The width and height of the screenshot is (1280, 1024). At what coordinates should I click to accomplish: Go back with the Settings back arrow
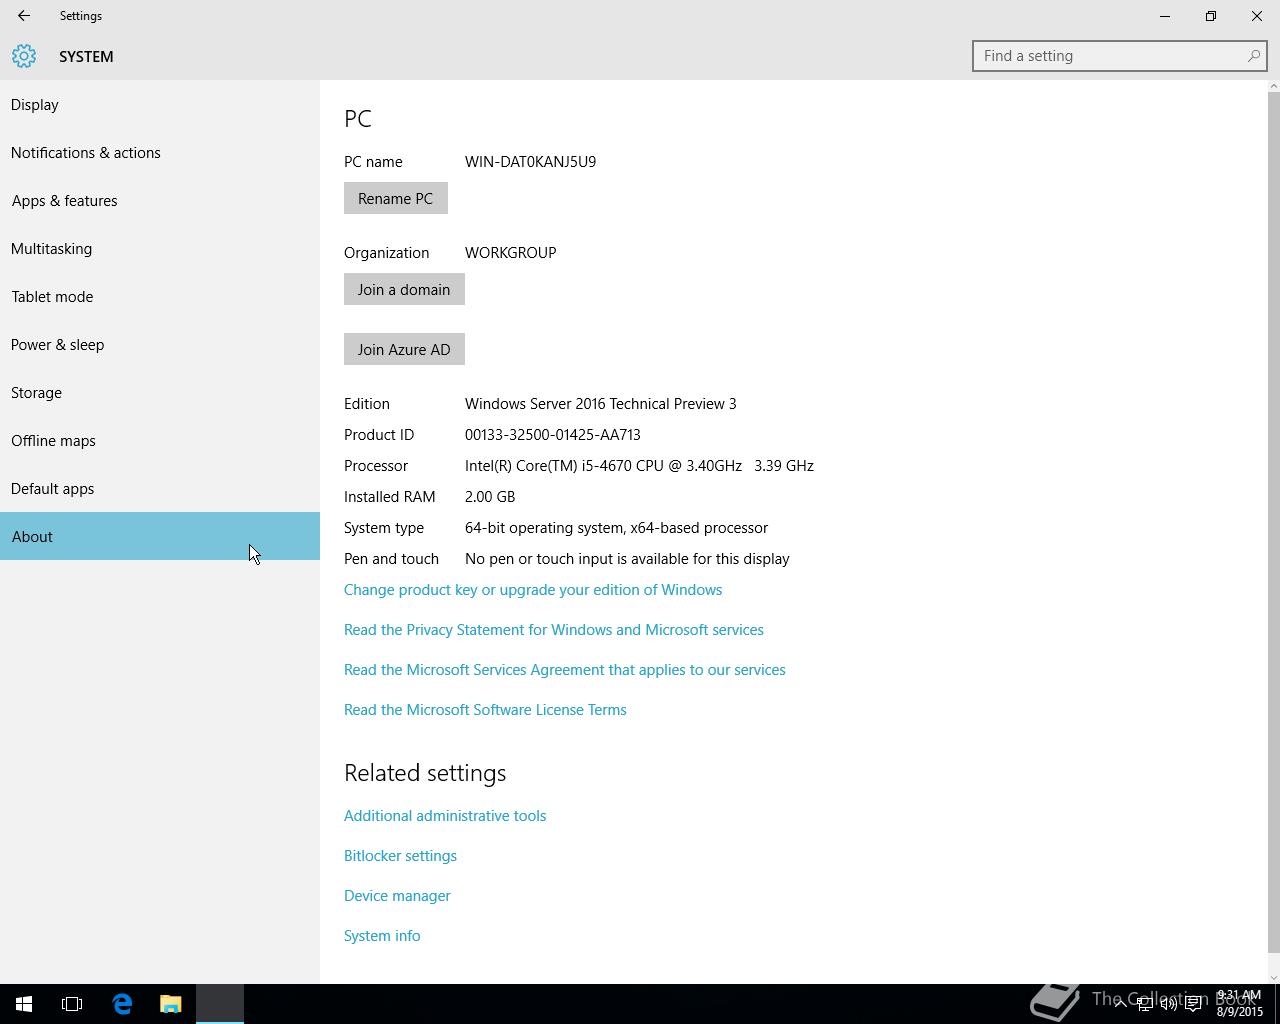click(x=24, y=16)
